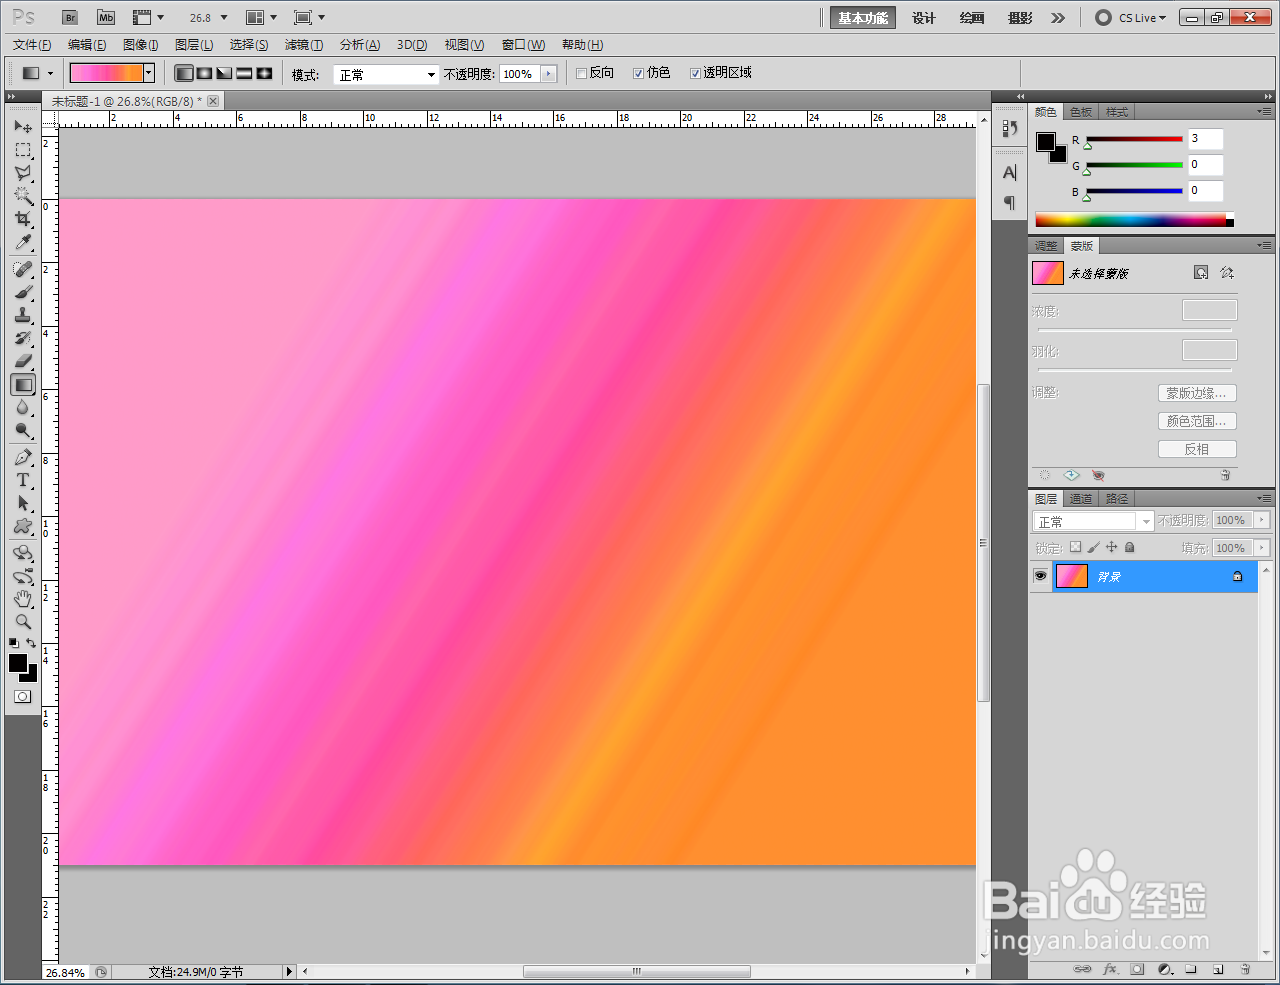Switch to 设计 workspace
1280x985 pixels.
tap(924, 18)
